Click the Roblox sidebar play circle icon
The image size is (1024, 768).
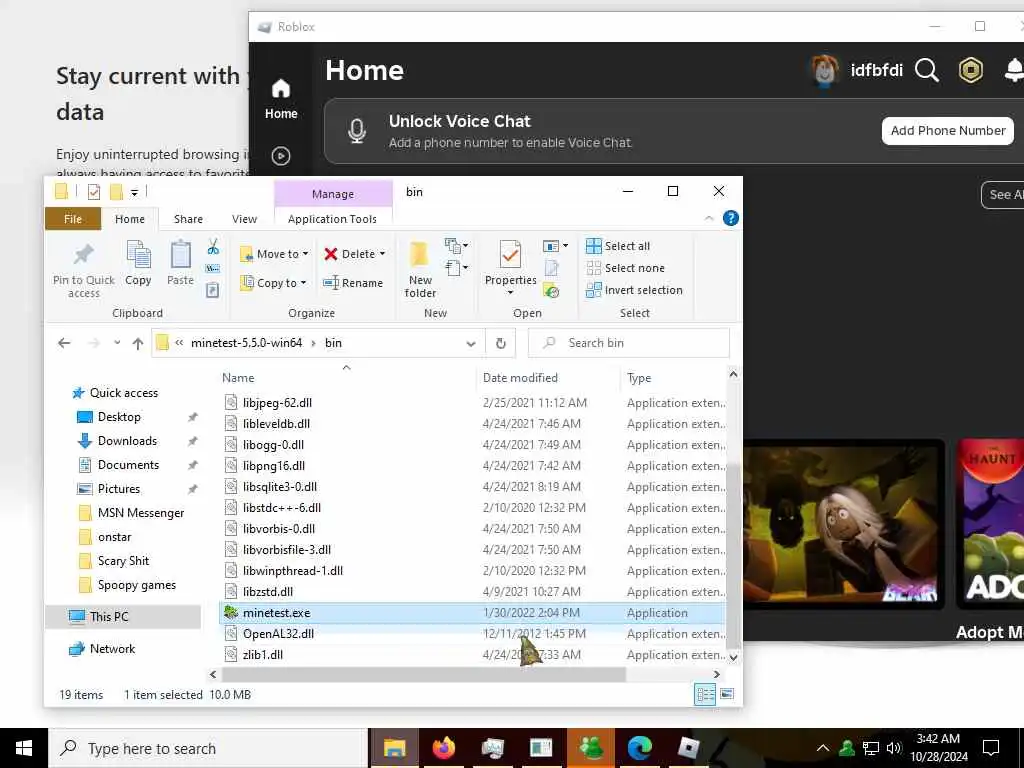point(281,155)
